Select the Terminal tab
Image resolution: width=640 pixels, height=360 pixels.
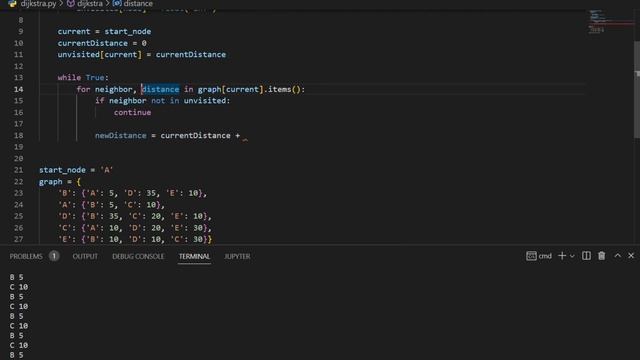(194, 256)
